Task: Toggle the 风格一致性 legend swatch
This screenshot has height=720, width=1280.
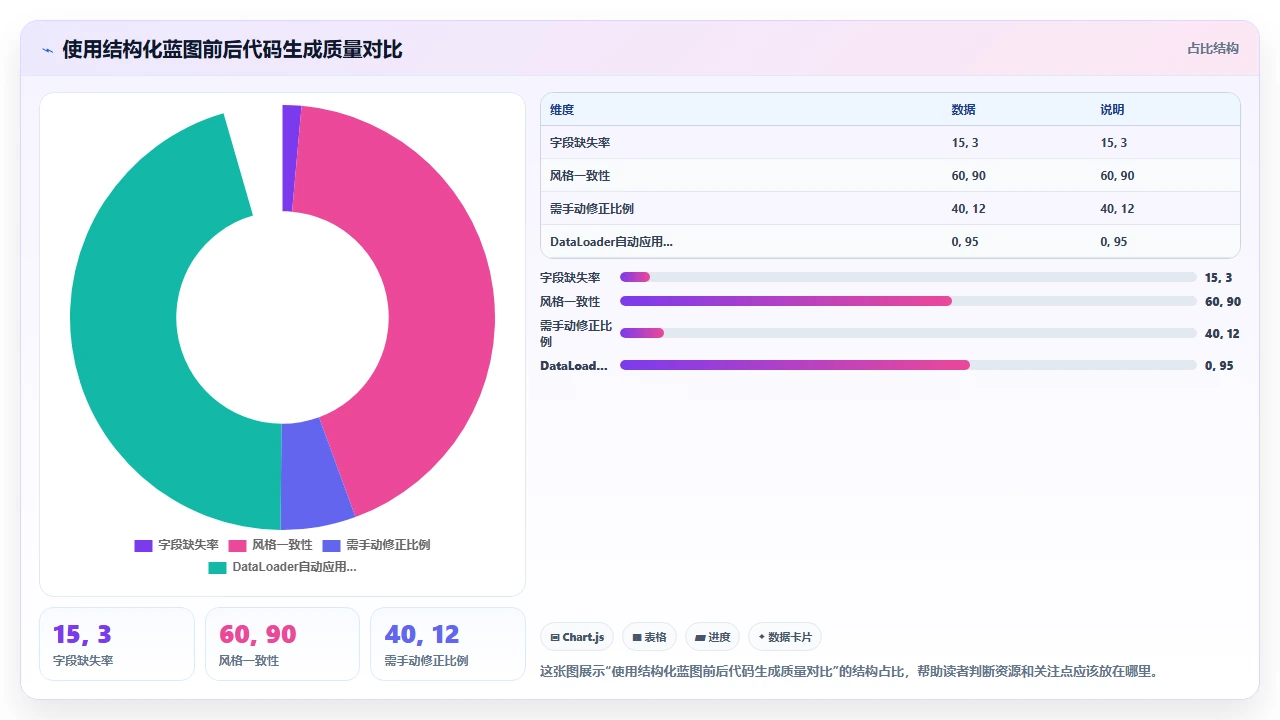Action: click(237, 545)
